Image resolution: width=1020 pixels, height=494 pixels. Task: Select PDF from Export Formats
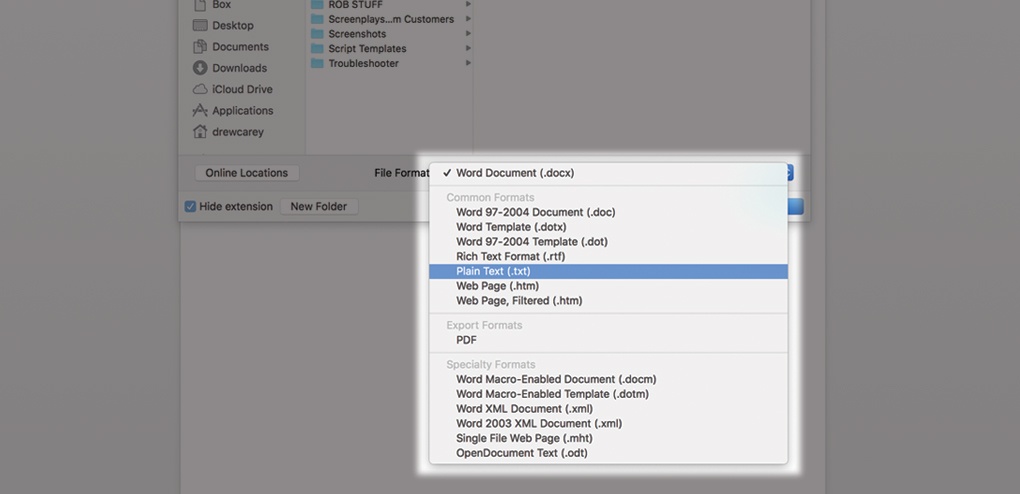[466, 340]
